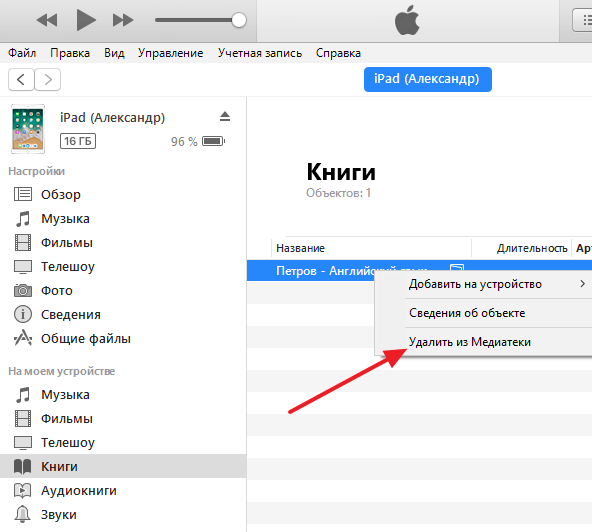The height and width of the screenshot is (532, 592).
Task: Select Фильмы film icon under Настройки
Action: point(23,242)
